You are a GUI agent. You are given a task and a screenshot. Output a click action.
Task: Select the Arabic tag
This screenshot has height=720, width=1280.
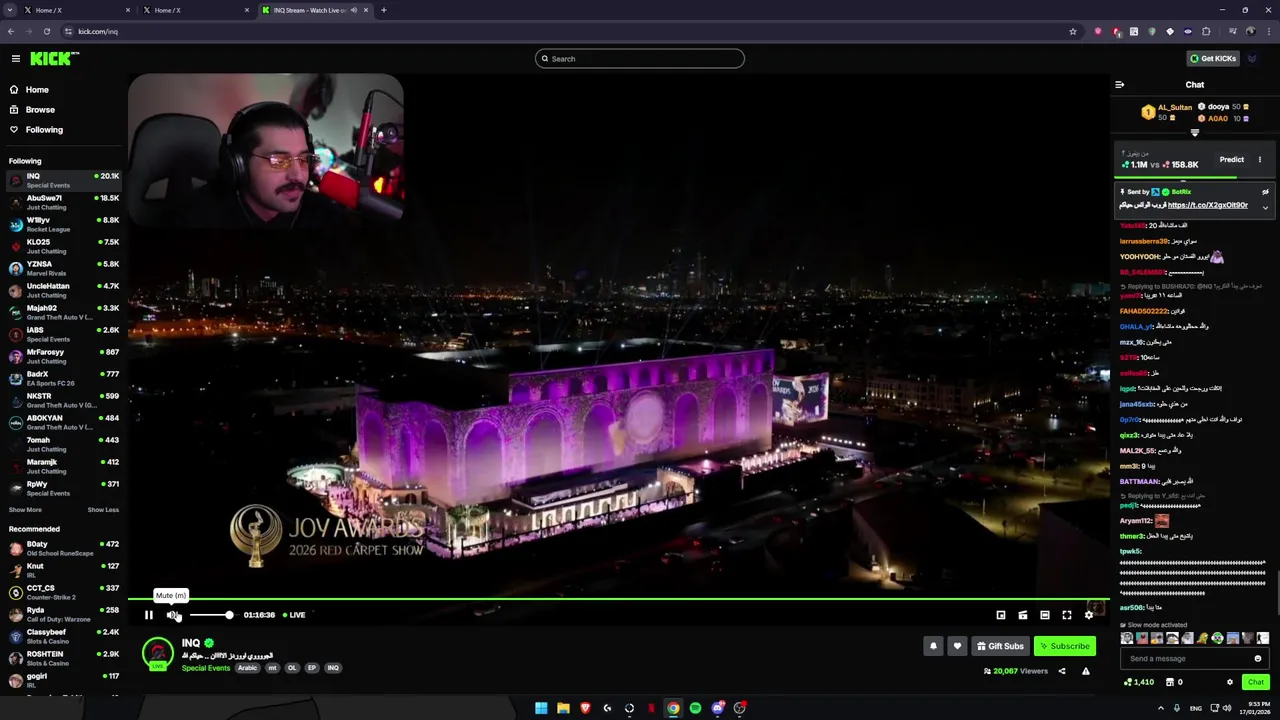(x=247, y=668)
